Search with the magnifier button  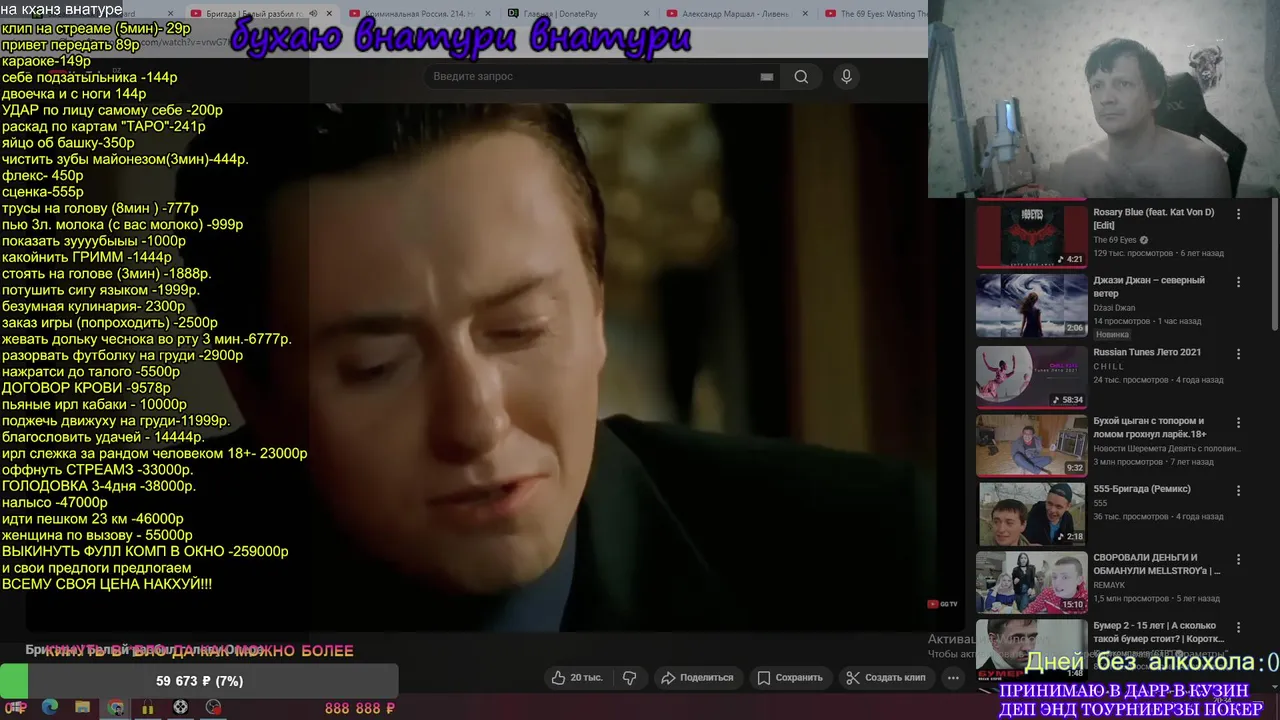click(801, 77)
